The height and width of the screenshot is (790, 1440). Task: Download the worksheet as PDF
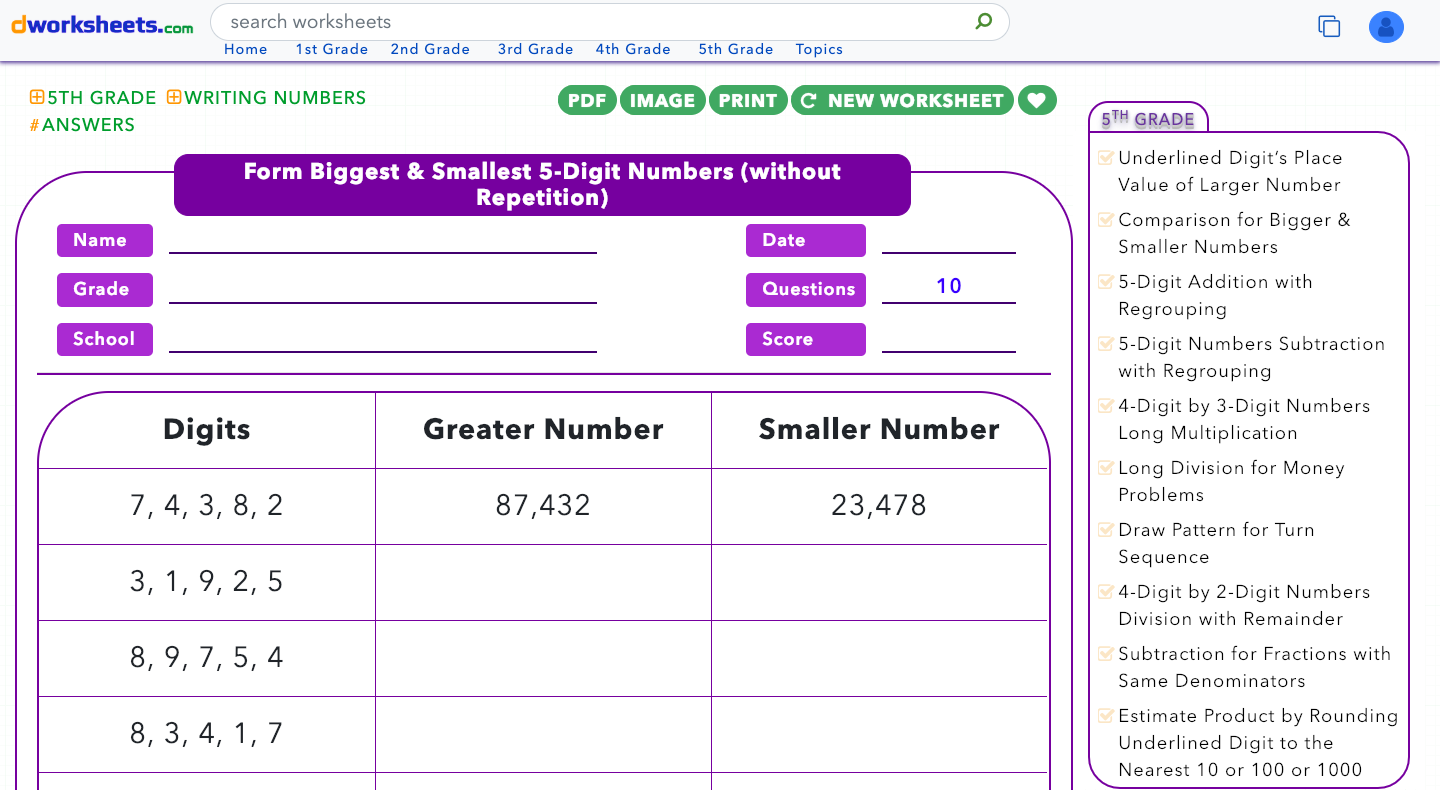point(587,100)
